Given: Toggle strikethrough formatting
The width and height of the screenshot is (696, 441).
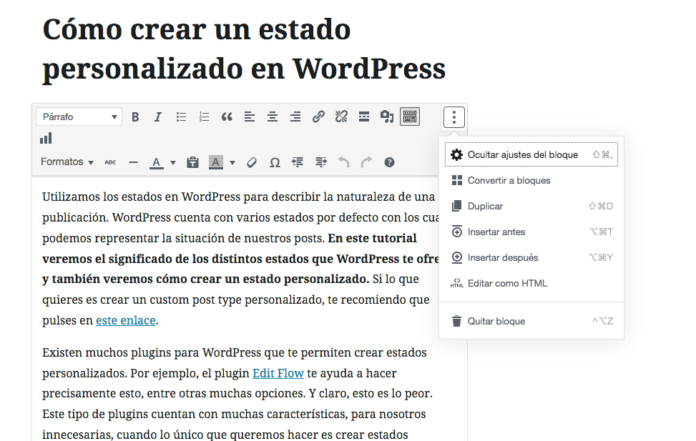Looking at the screenshot, I should 110,161.
